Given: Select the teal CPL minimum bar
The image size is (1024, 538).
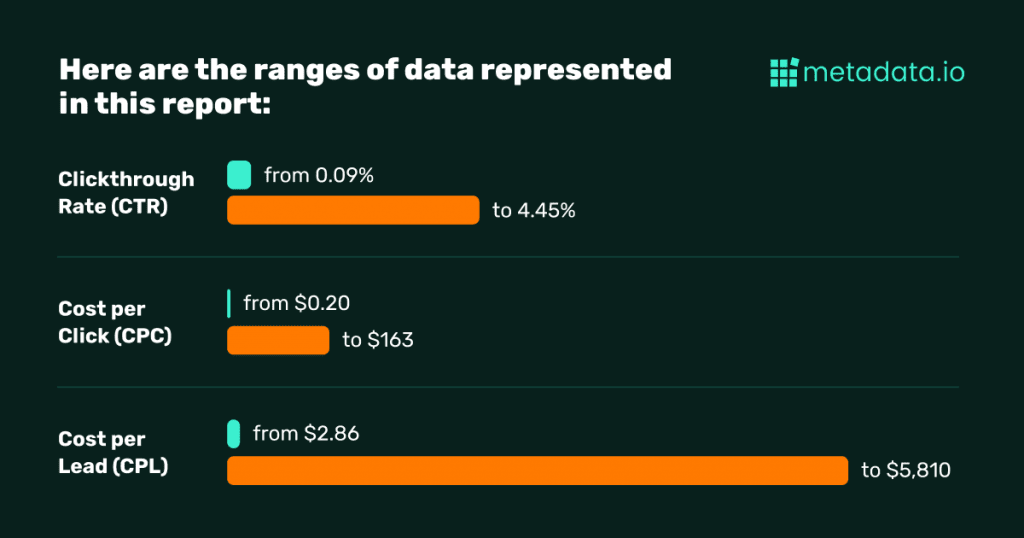Looking at the screenshot, I should [234, 433].
